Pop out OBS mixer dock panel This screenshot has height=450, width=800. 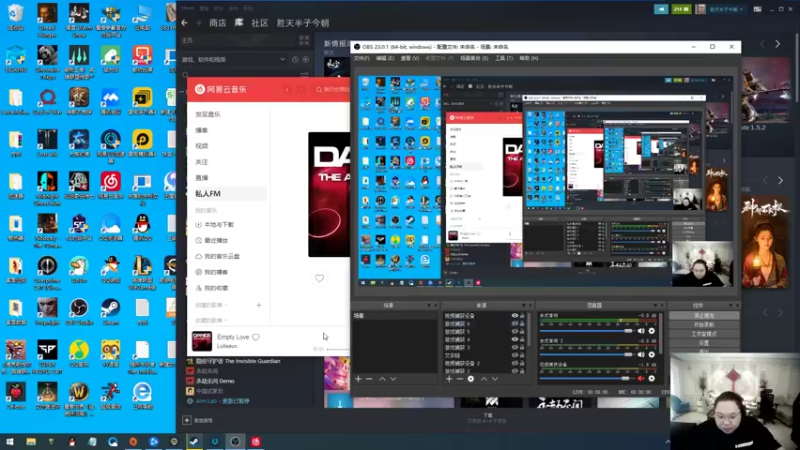pyautogui.click(x=656, y=305)
